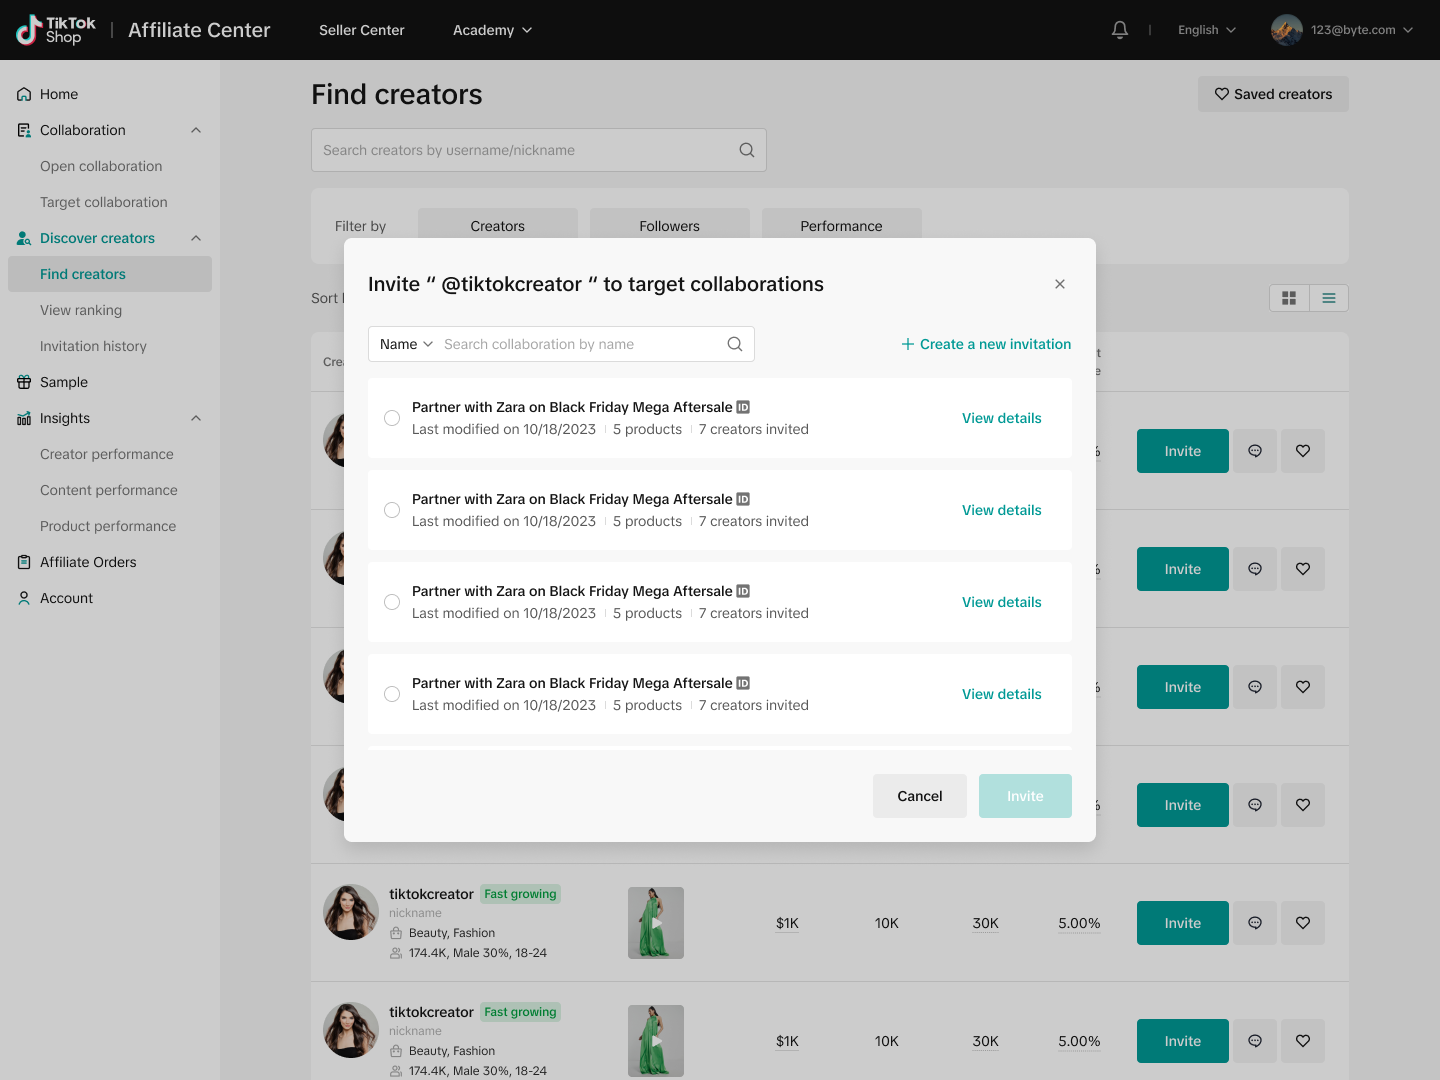
Task: Switch to list view layout icon
Action: click(1329, 298)
